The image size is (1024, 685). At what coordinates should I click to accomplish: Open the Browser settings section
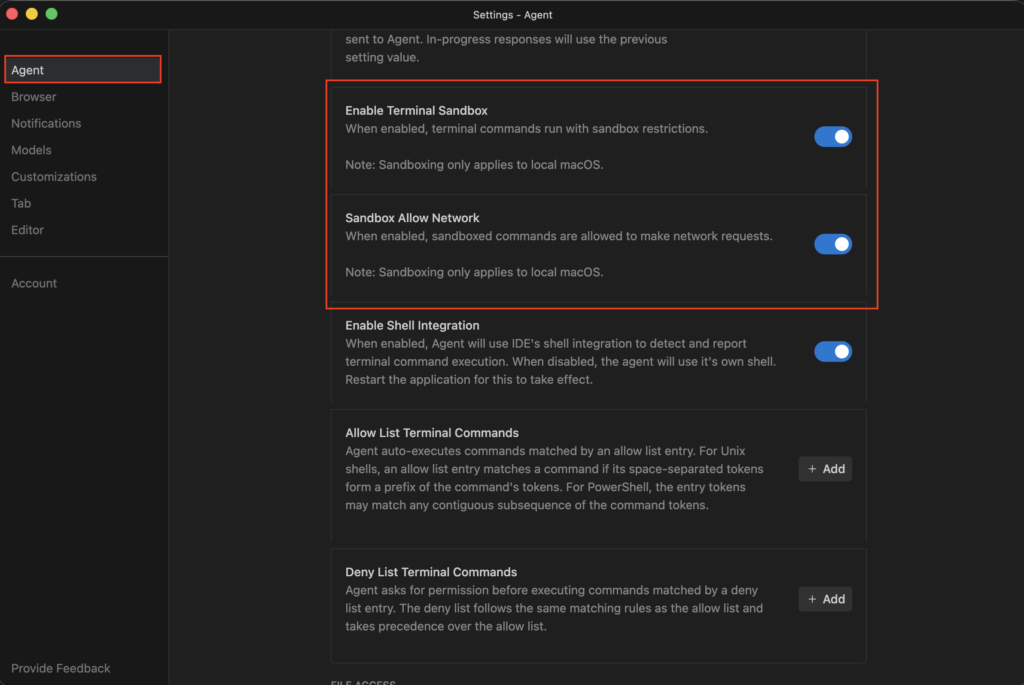pos(34,97)
